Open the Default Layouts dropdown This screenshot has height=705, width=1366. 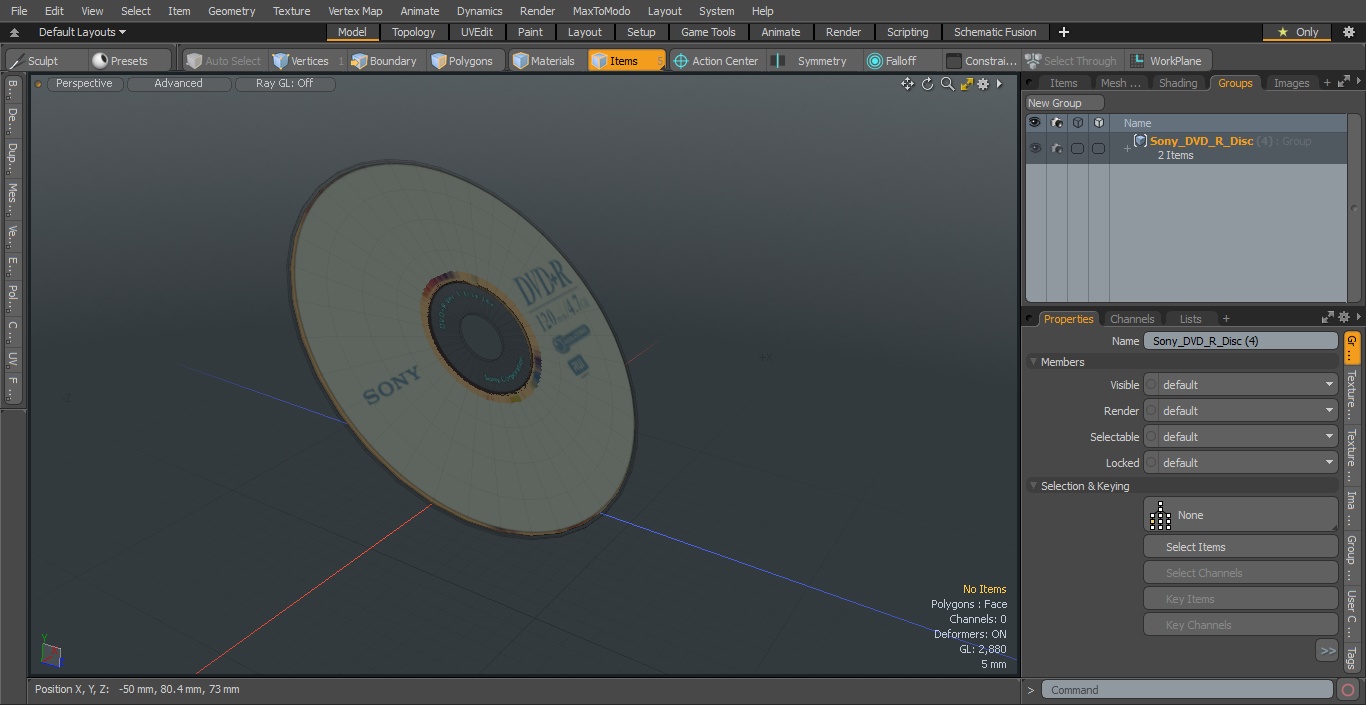tap(82, 32)
